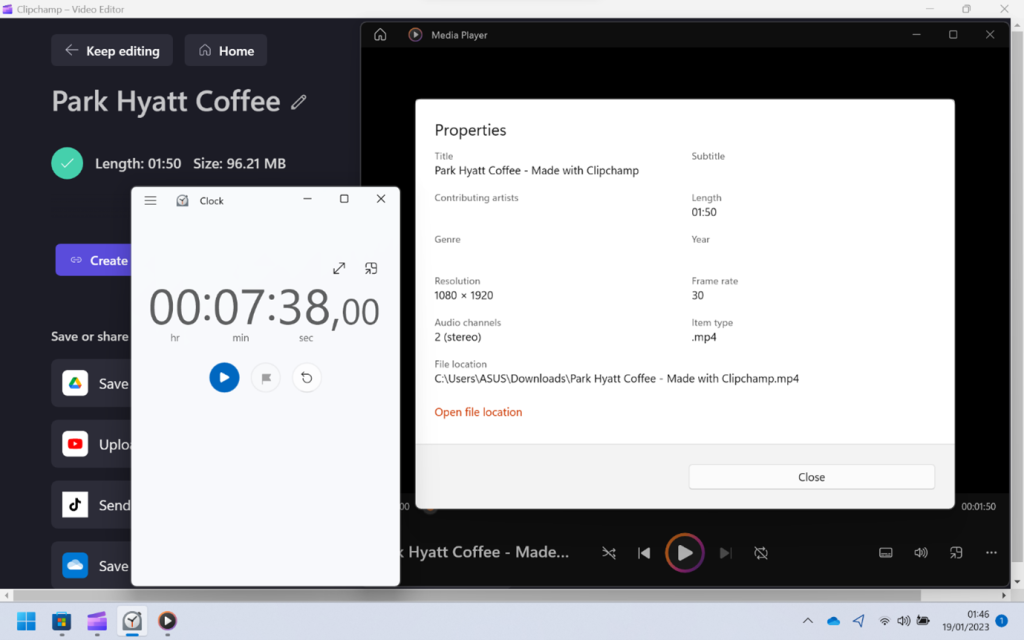This screenshot has width=1024, height=640.
Task: Play the video in Media Player
Action: (x=684, y=553)
